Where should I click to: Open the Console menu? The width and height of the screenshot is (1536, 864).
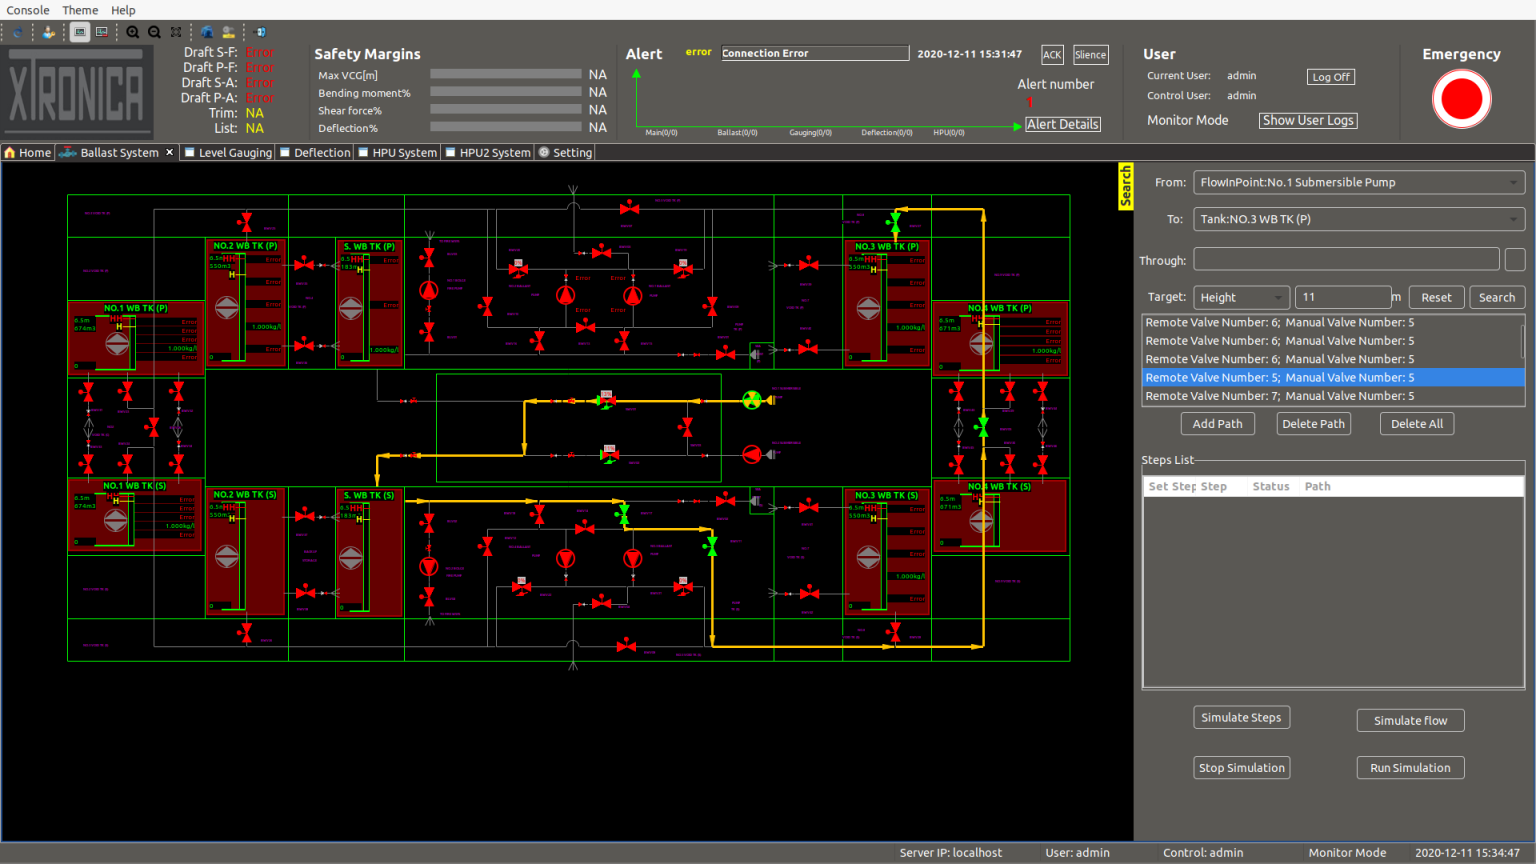[27, 10]
